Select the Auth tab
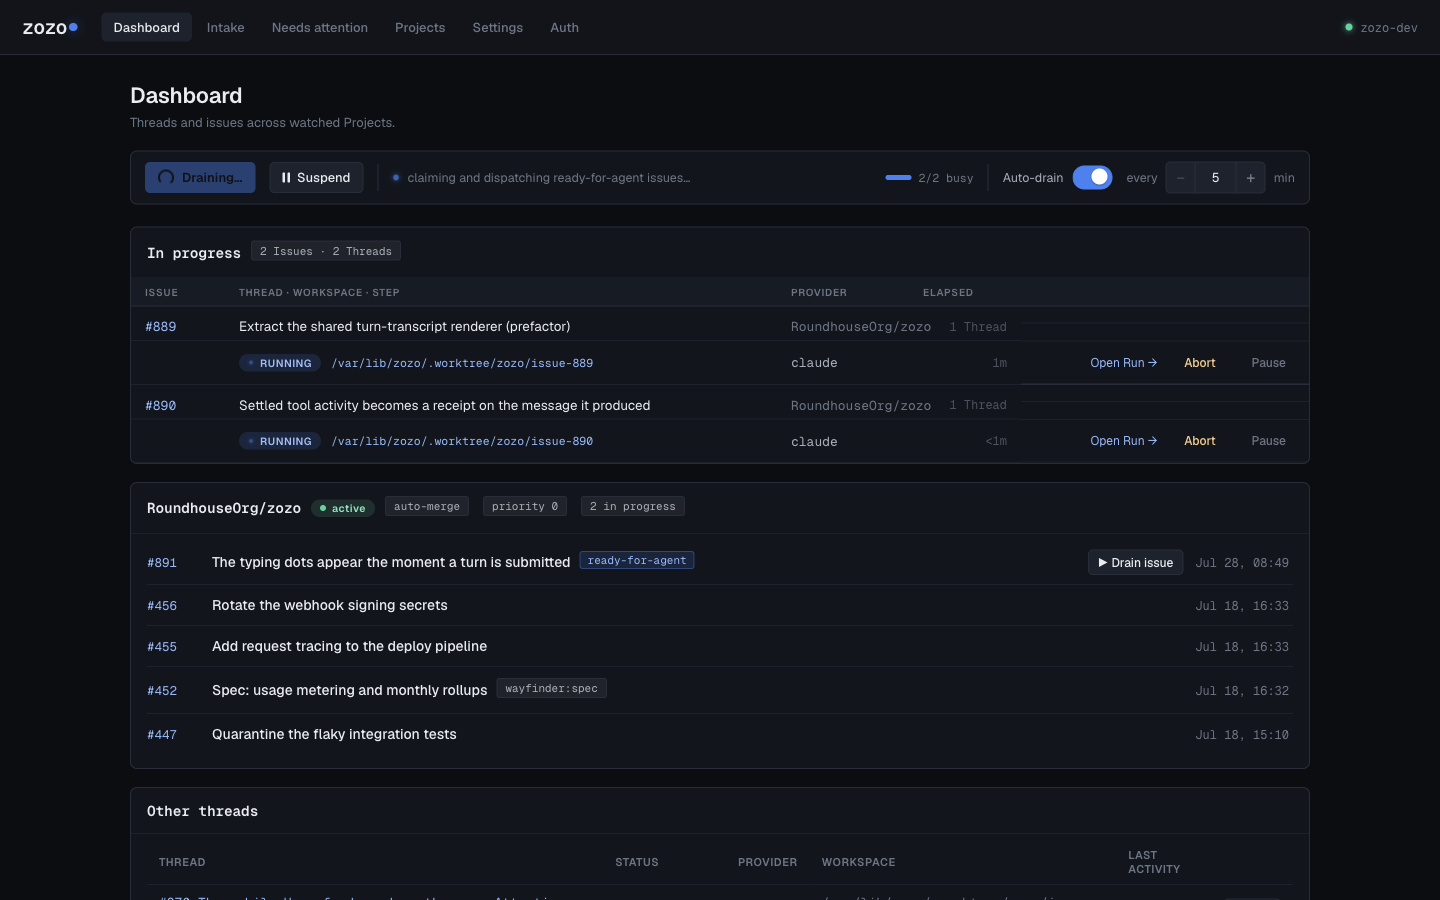1440x900 pixels. click(564, 27)
